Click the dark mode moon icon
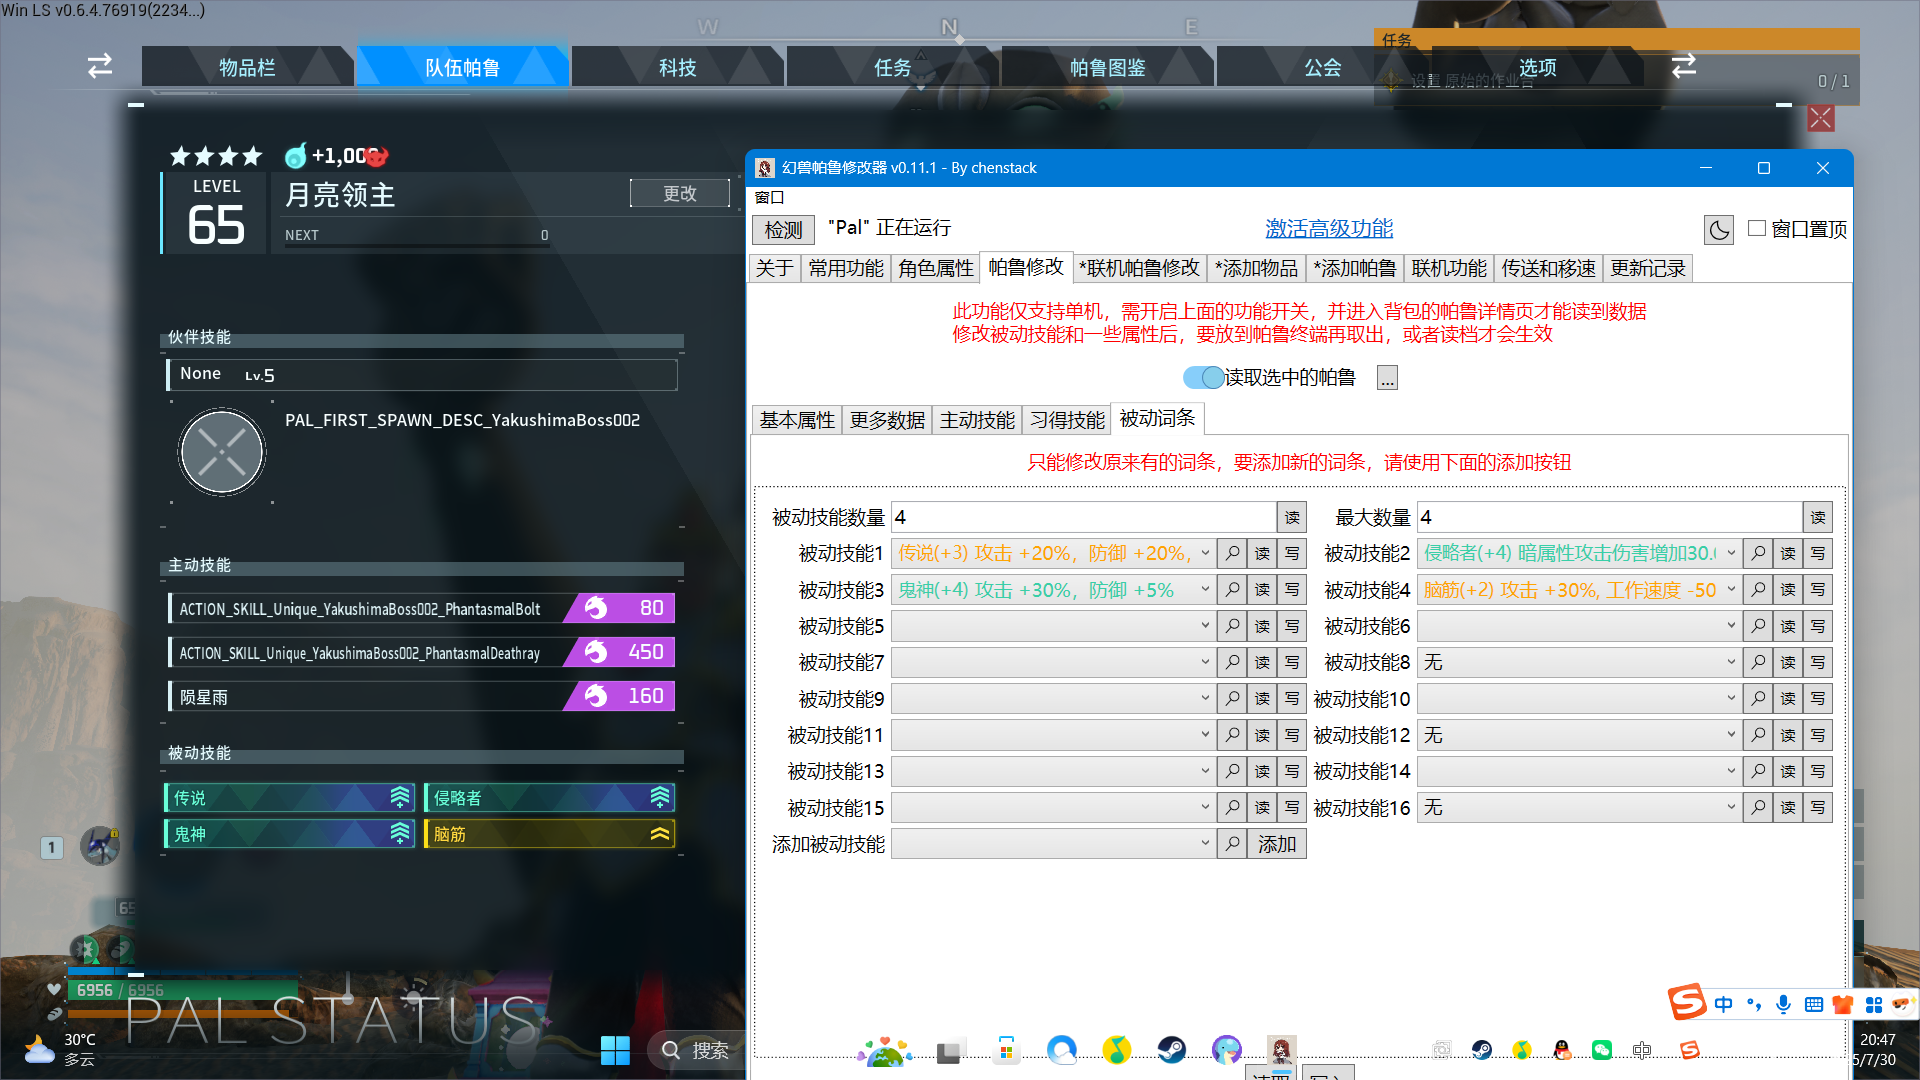This screenshot has height=1080, width=1920. [x=1718, y=230]
